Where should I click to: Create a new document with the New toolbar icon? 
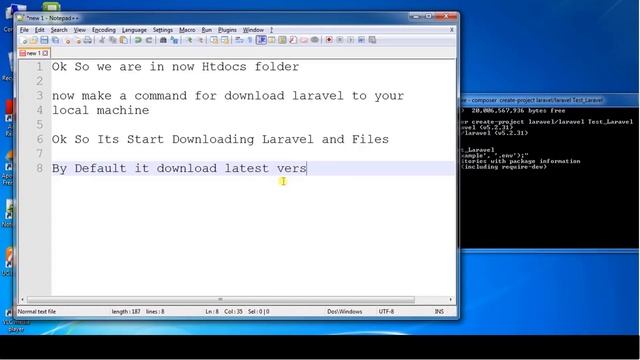click(23, 40)
